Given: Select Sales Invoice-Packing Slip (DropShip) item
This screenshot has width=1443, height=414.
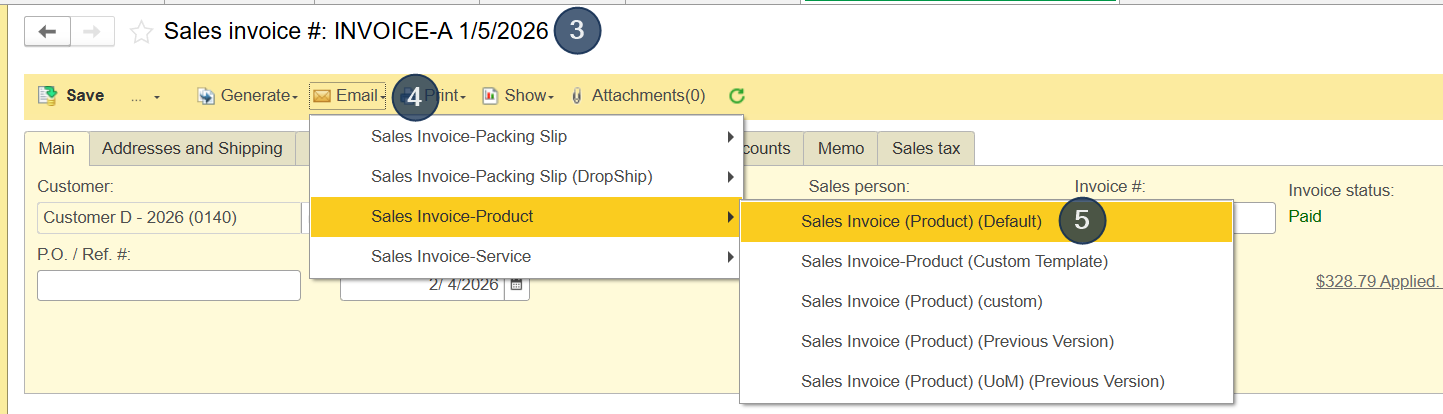Looking at the screenshot, I should (511, 176).
